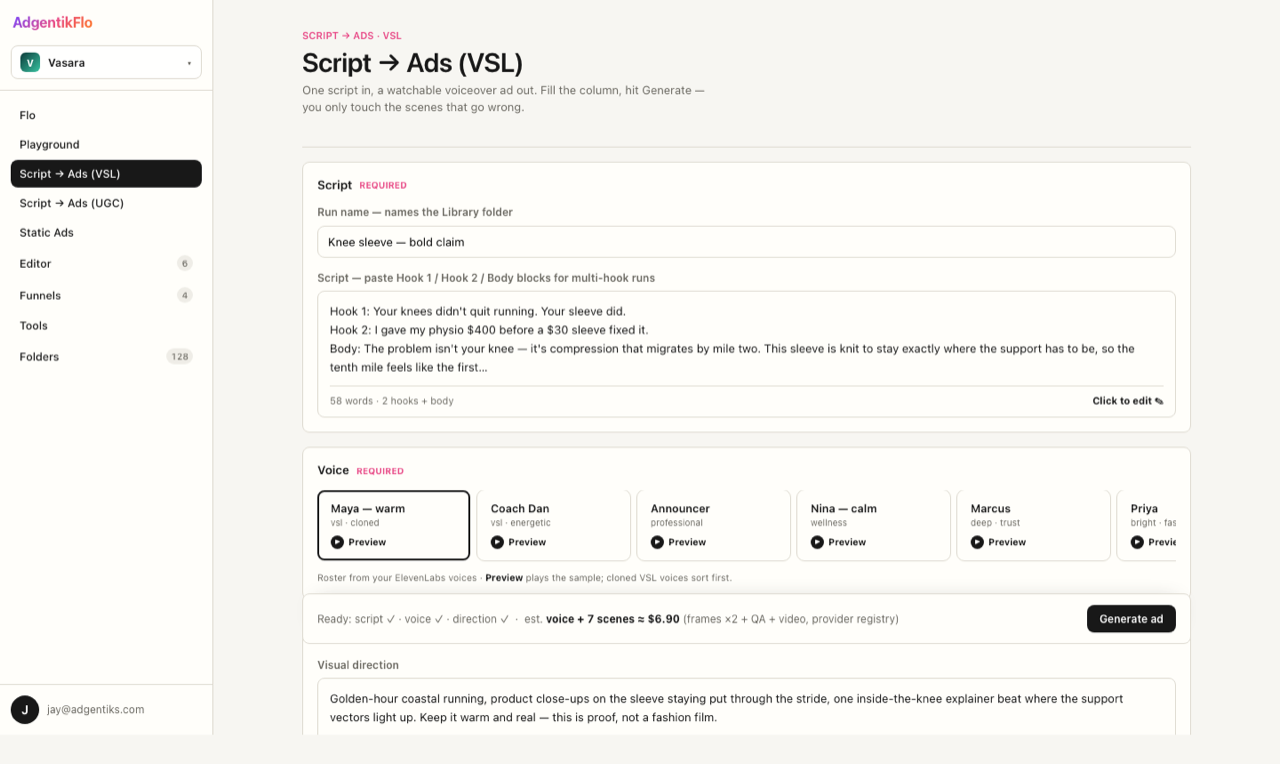This screenshot has height=764, width=1280.
Task: Click the Editor count badge 6
Action: (184, 264)
